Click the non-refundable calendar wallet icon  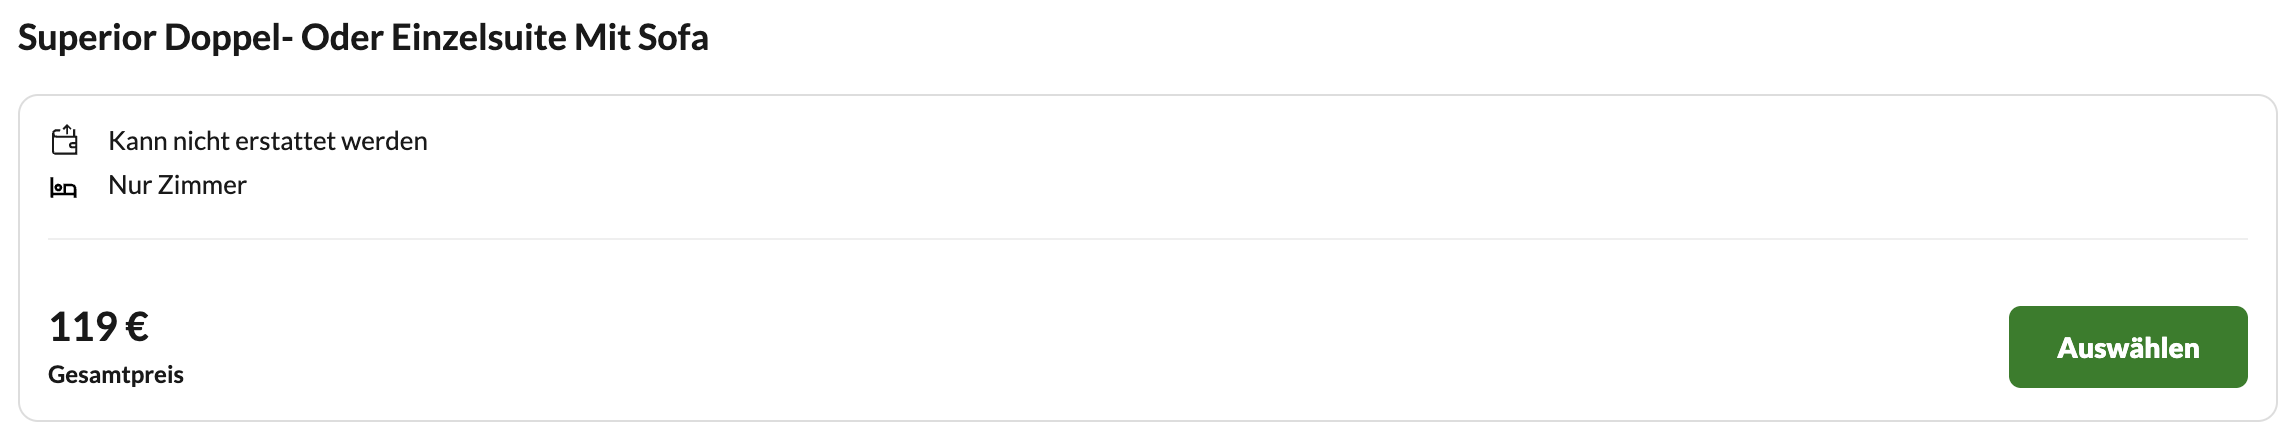[x=64, y=140]
